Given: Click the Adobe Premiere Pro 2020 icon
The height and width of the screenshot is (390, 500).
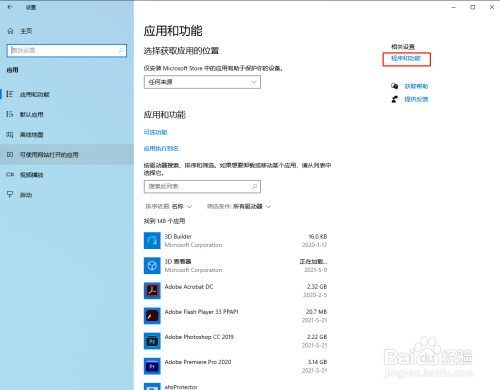Looking at the screenshot, I should click(152, 366).
